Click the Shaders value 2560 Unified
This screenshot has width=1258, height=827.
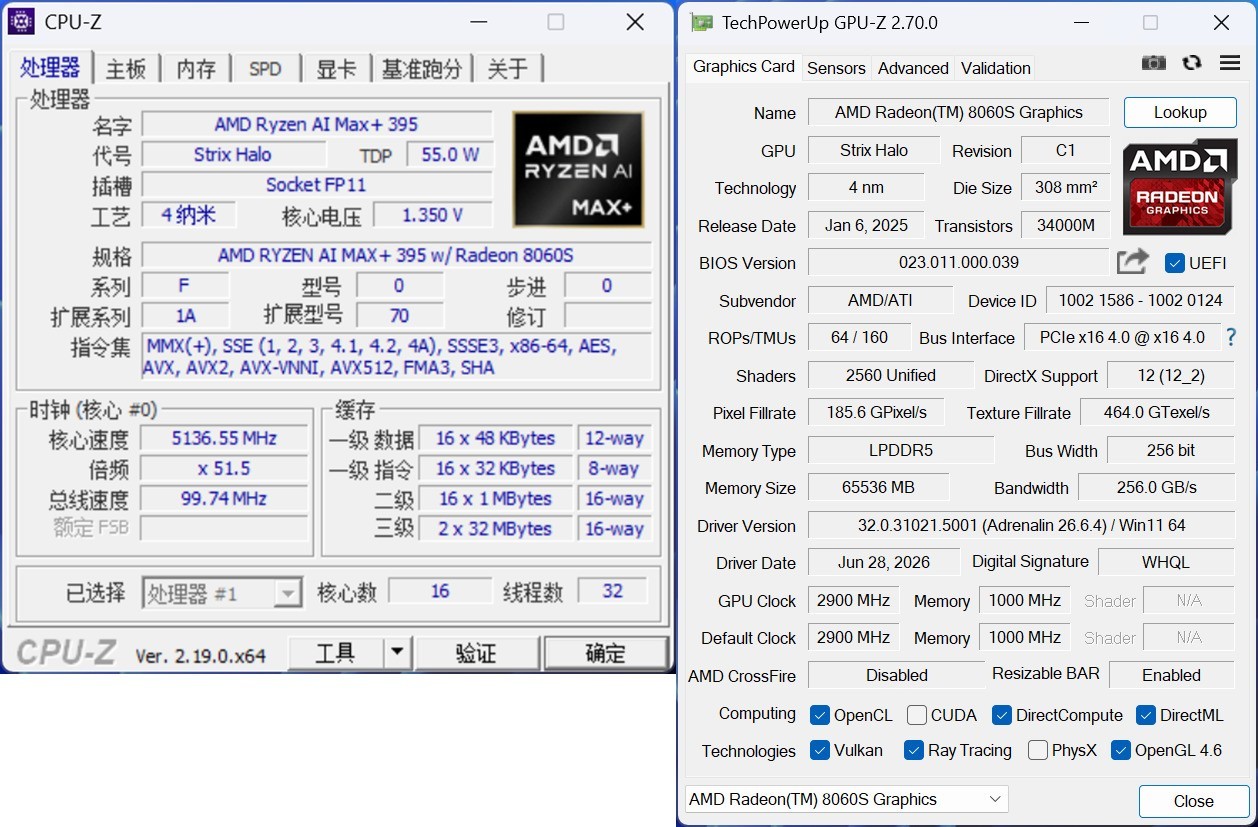(890, 375)
